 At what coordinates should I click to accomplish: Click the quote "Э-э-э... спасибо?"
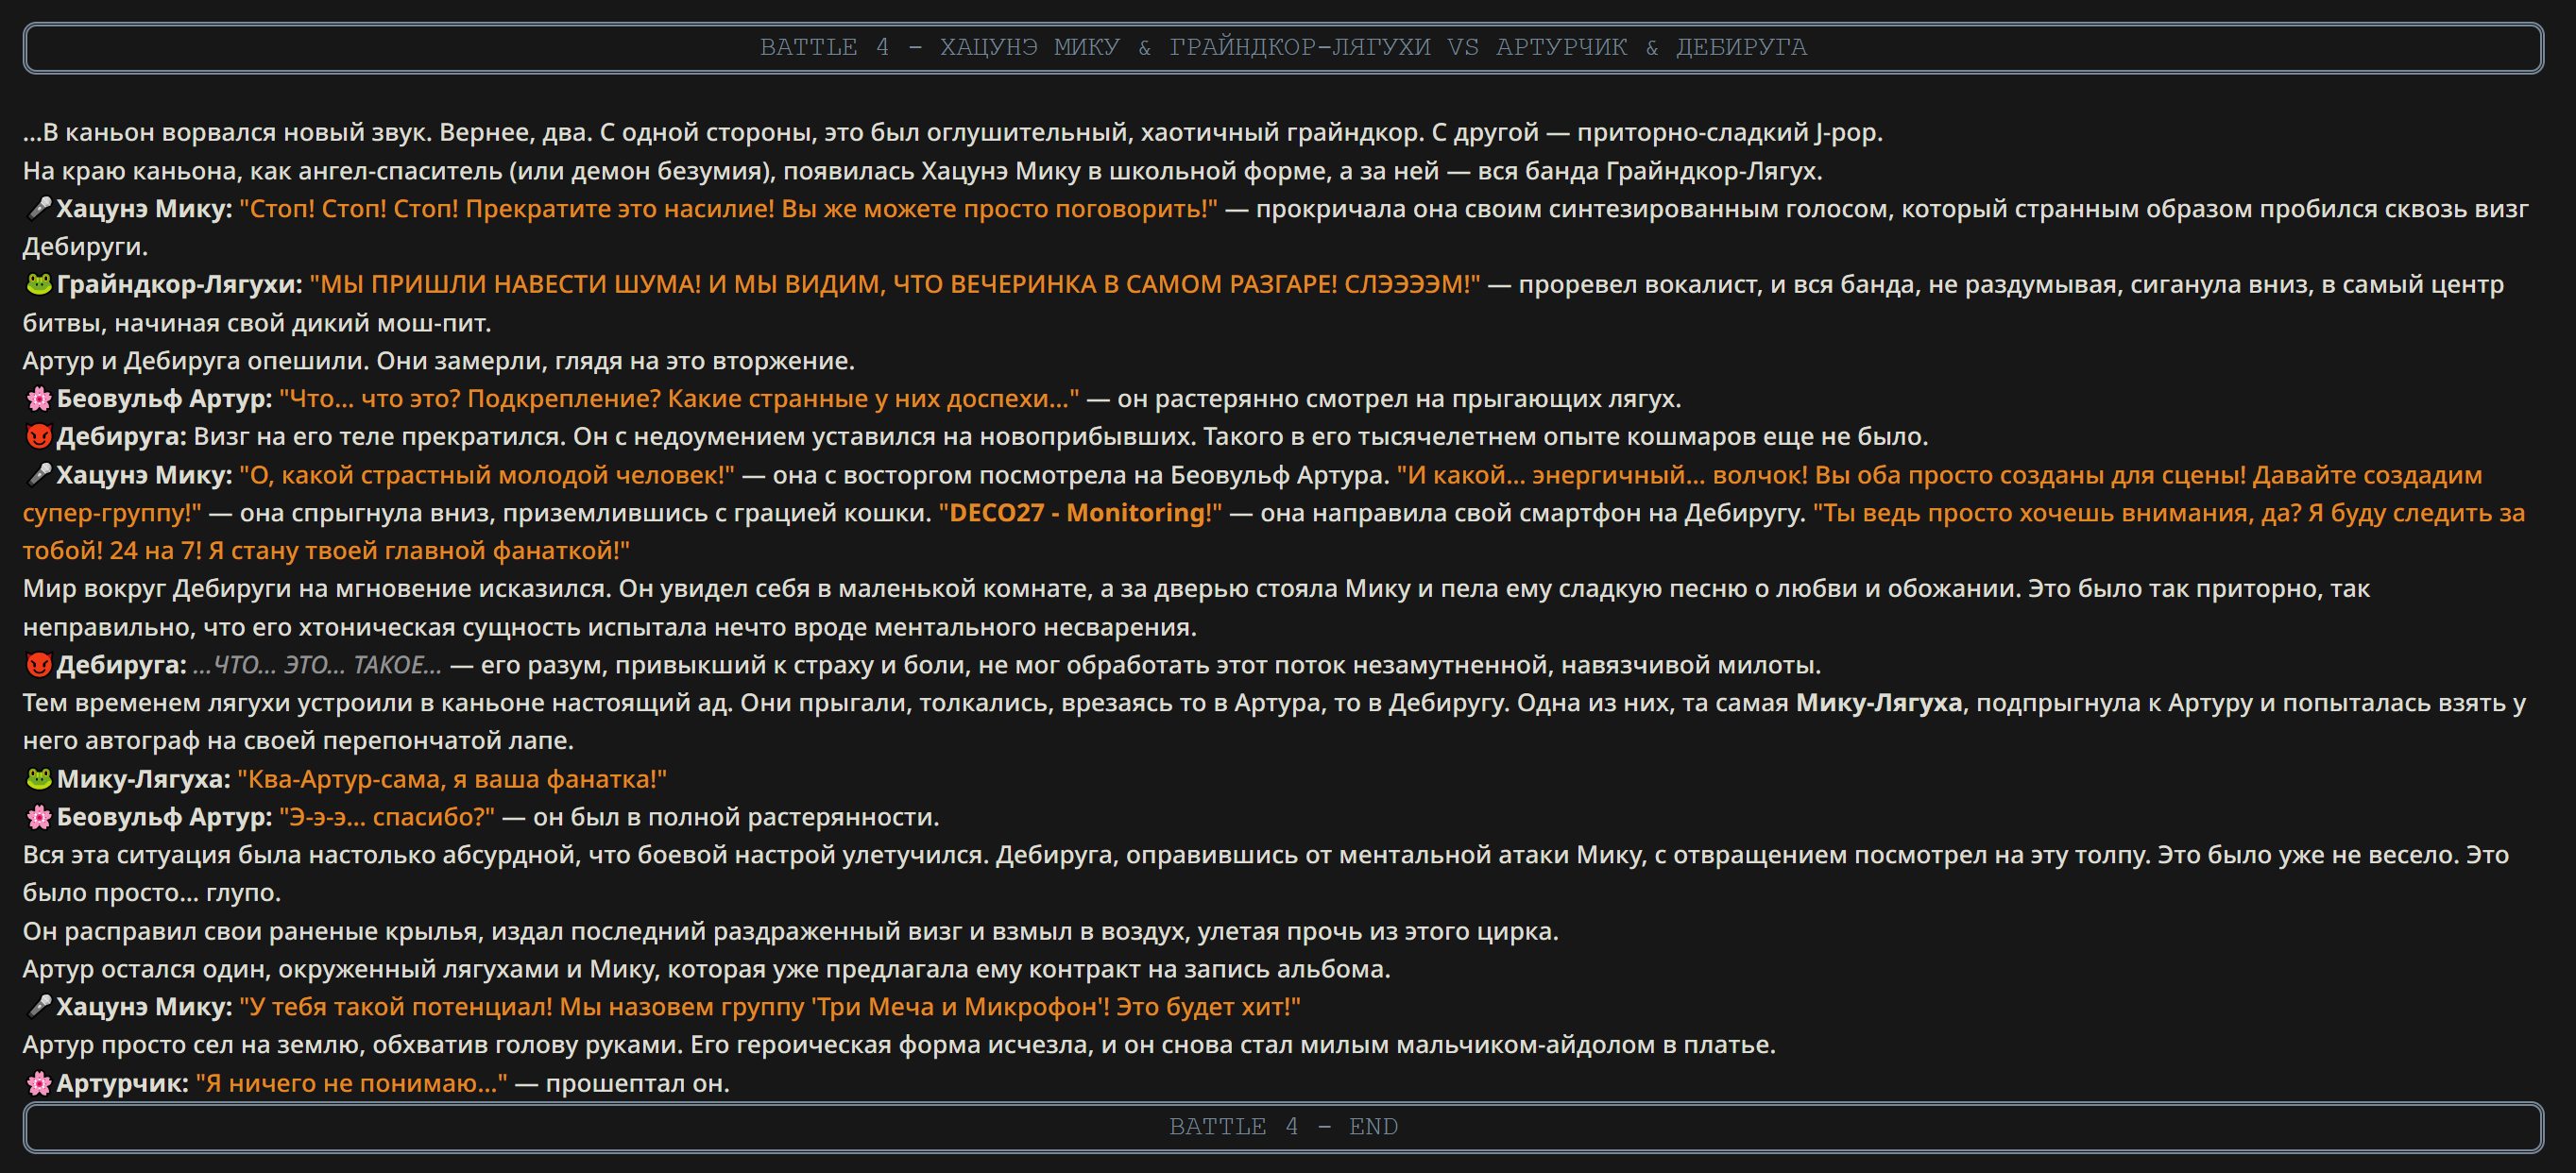click(387, 817)
